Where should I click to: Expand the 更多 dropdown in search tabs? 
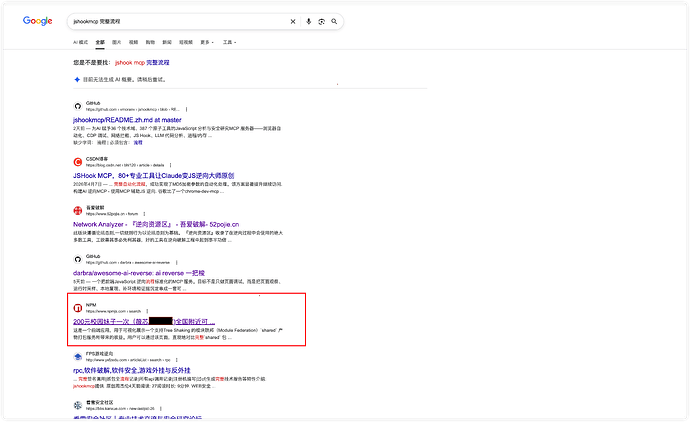click(x=207, y=42)
